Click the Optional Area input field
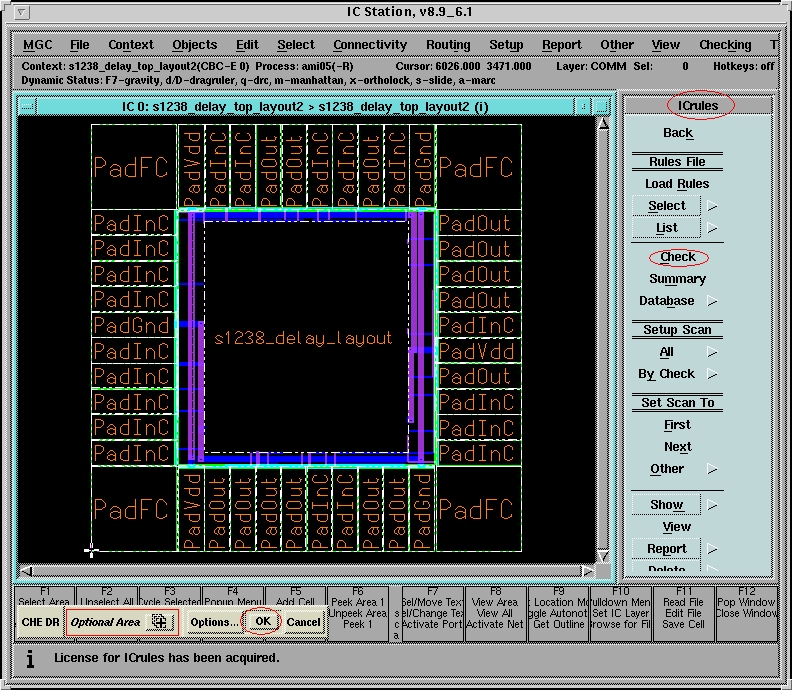Screen dimensions: 792x690 [105, 622]
